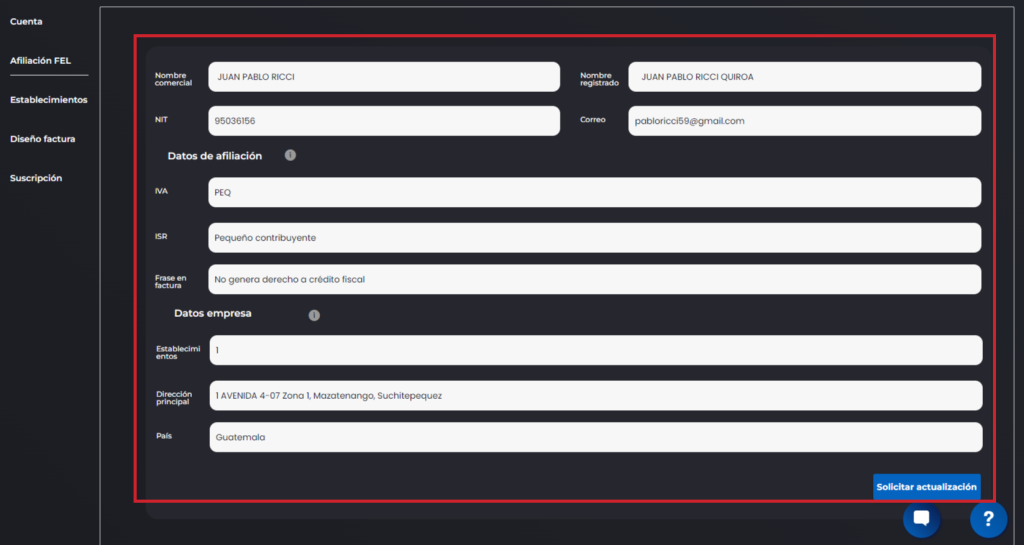Focus the Nombre registrado field

coord(804,77)
